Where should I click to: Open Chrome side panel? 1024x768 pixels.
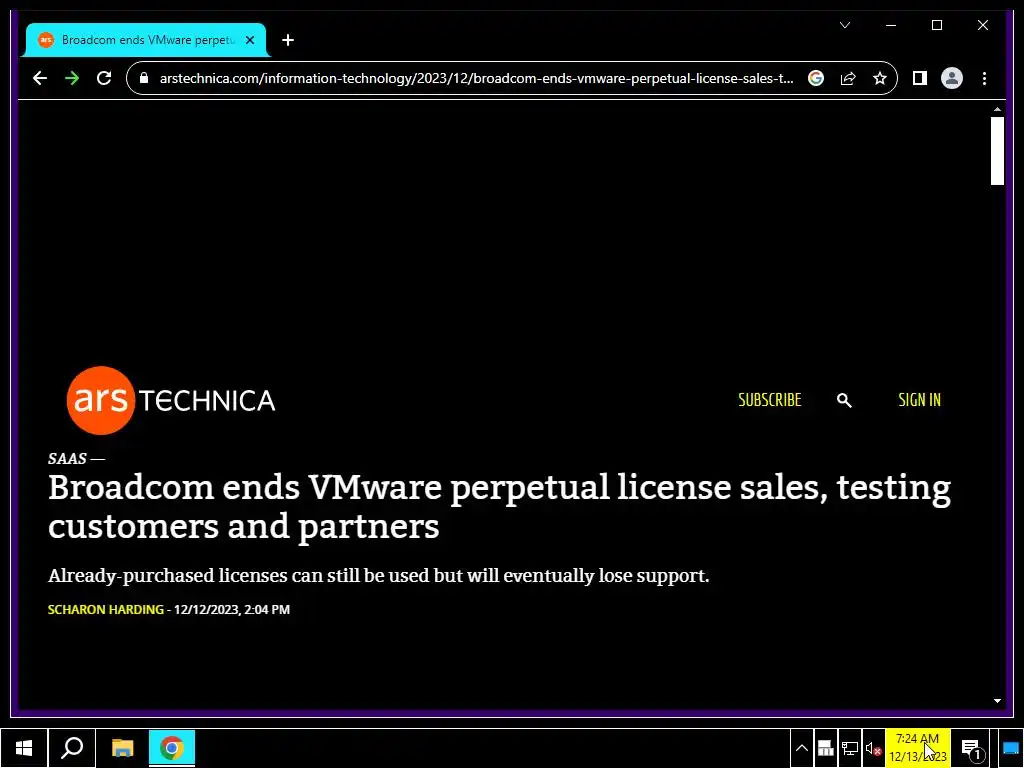920,78
